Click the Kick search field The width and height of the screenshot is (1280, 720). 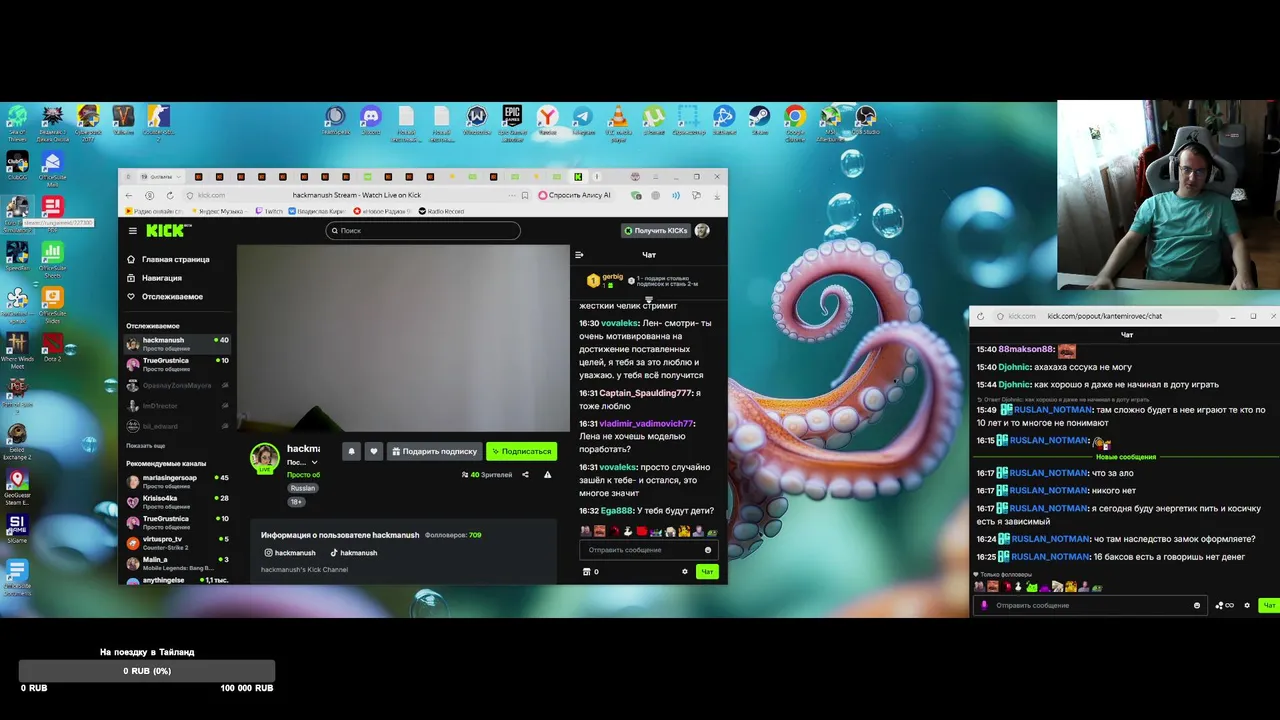click(423, 231)
